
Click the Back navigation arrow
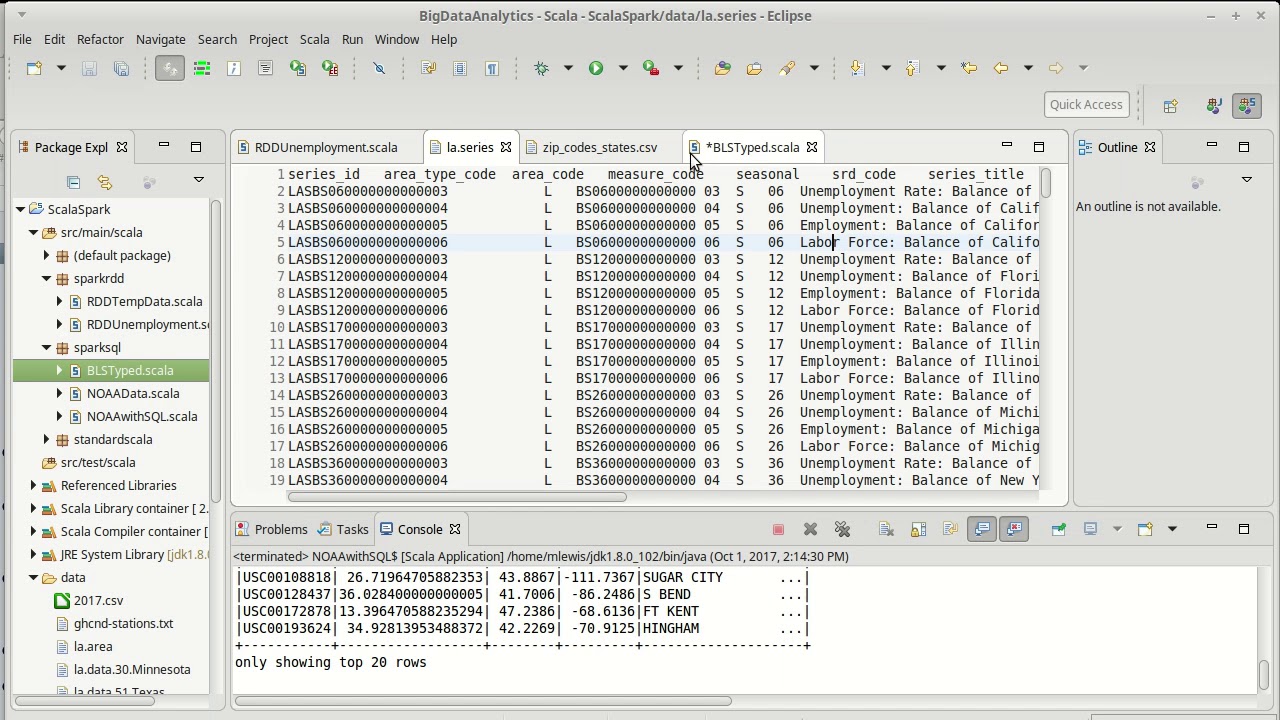pyautogui.click(x=1001, y=68)
